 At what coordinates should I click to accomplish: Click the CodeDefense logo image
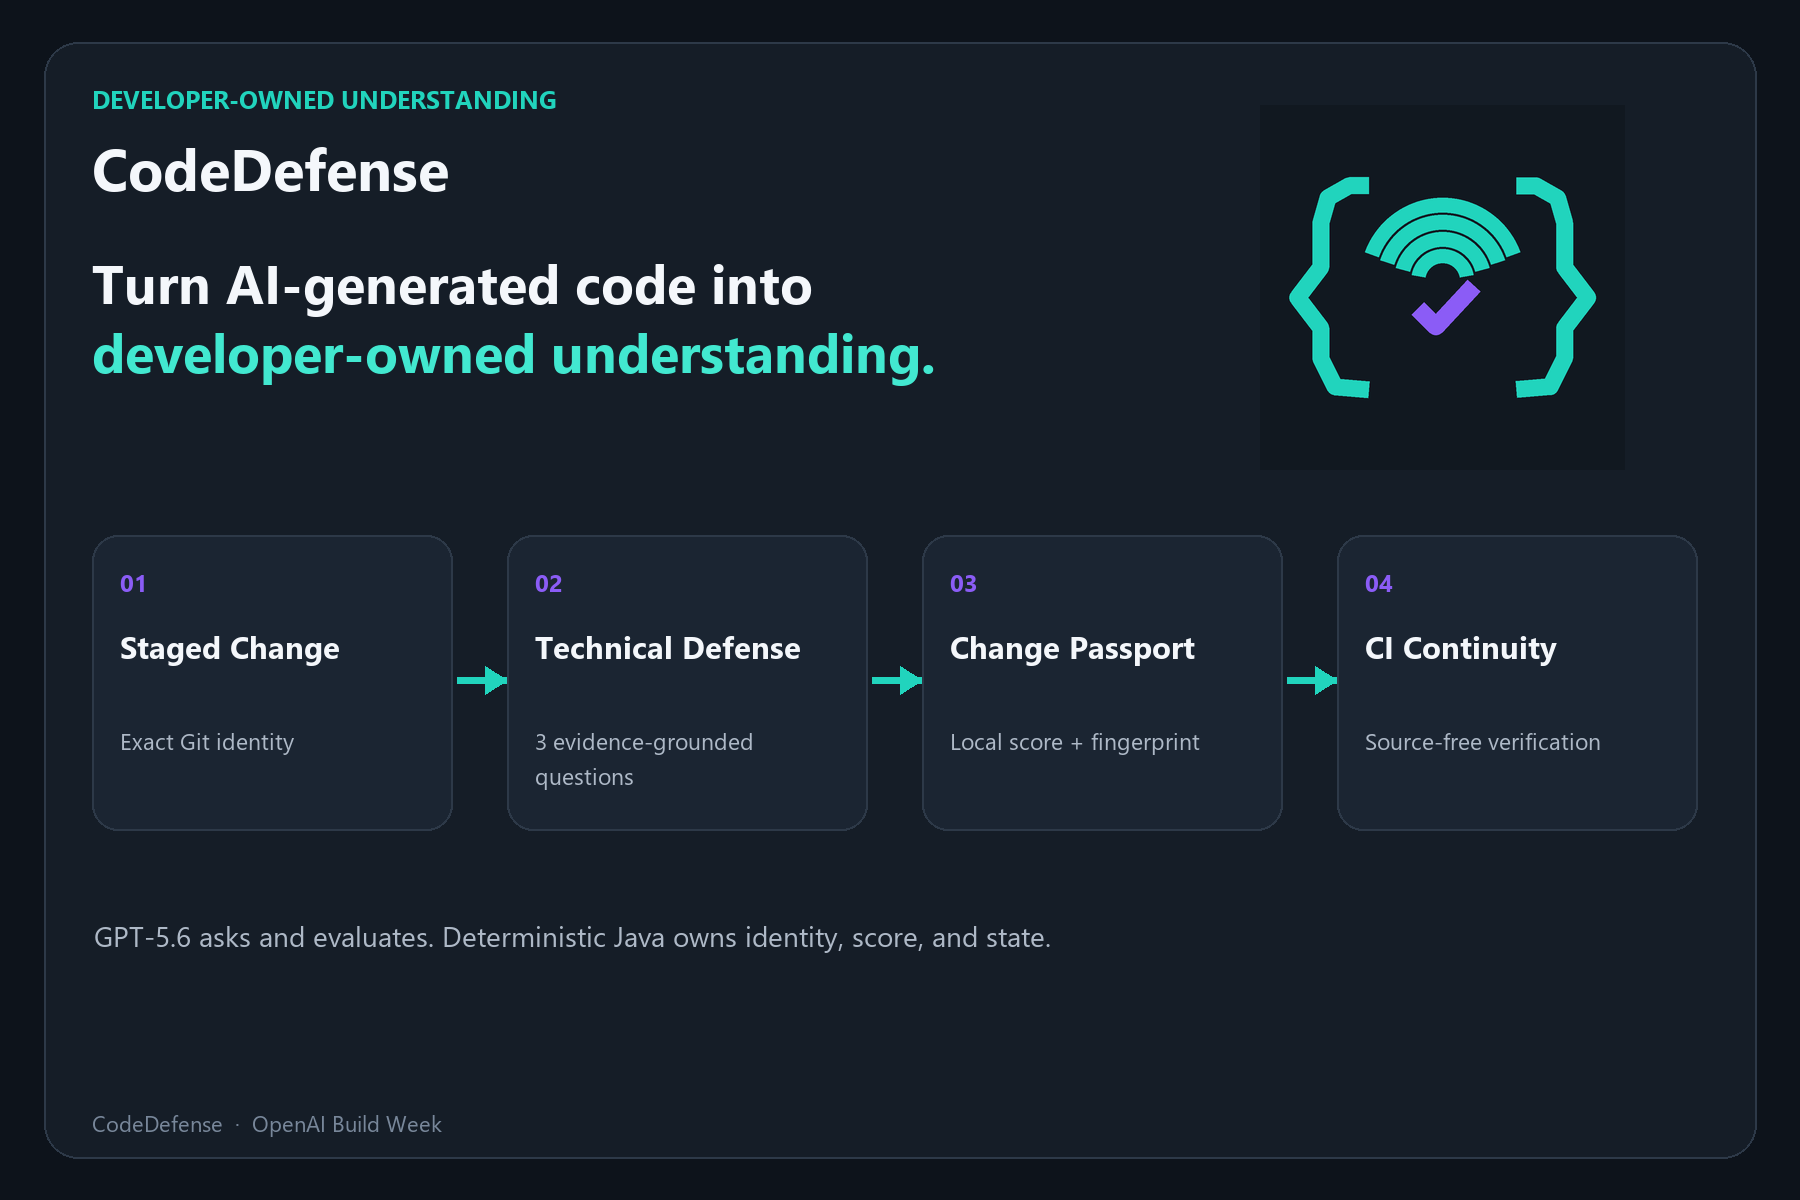tap(1442, 287)
